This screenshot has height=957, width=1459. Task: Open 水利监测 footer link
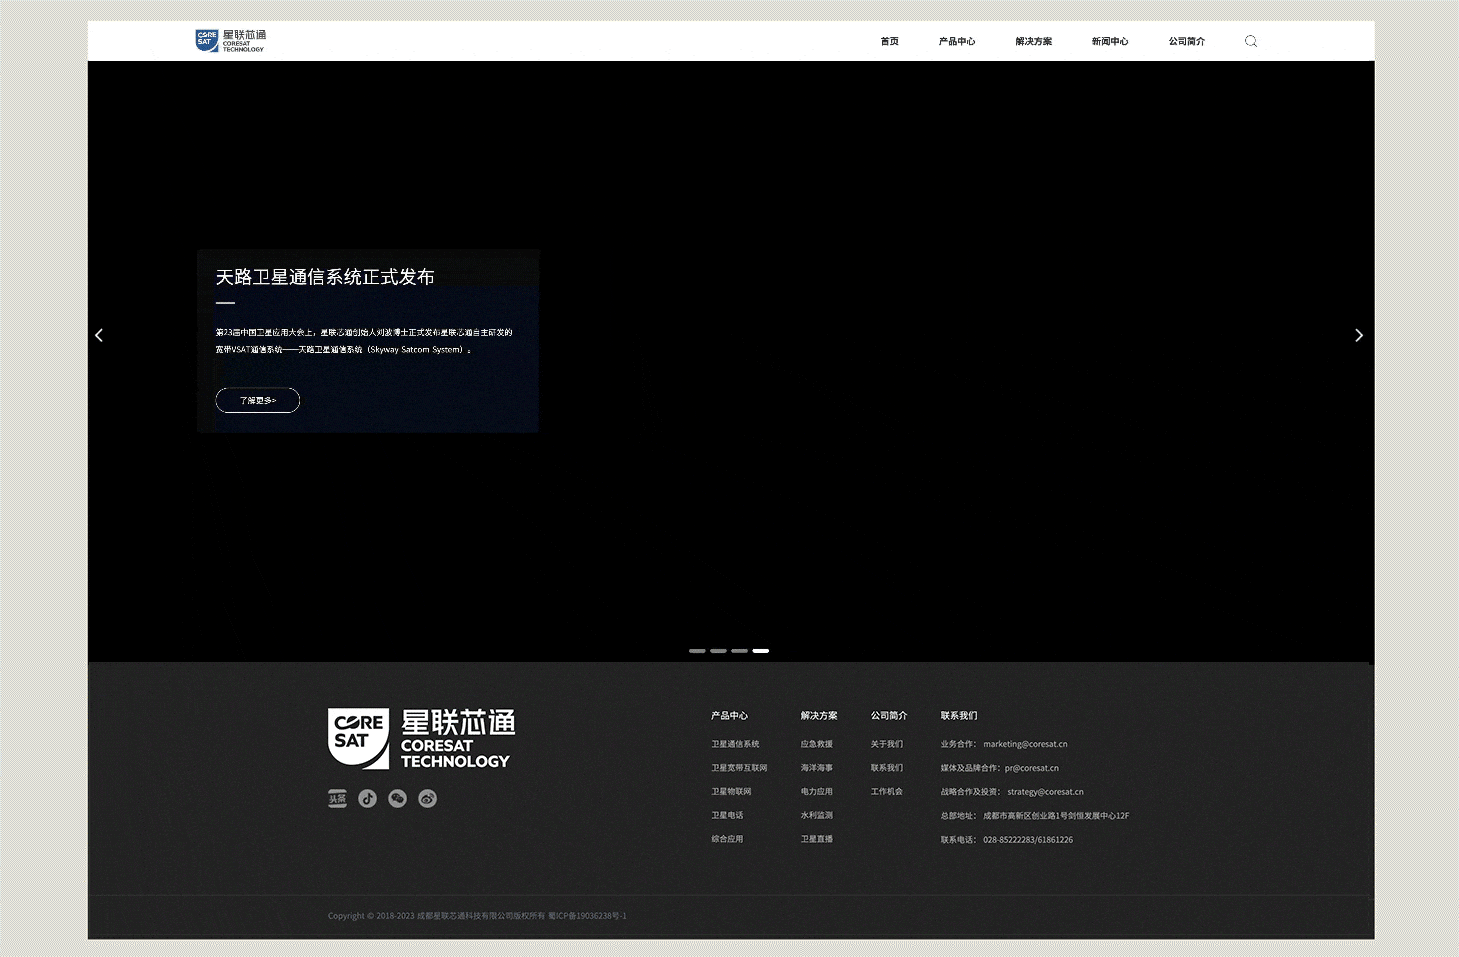pyautogui.click(x=816, y=815)
